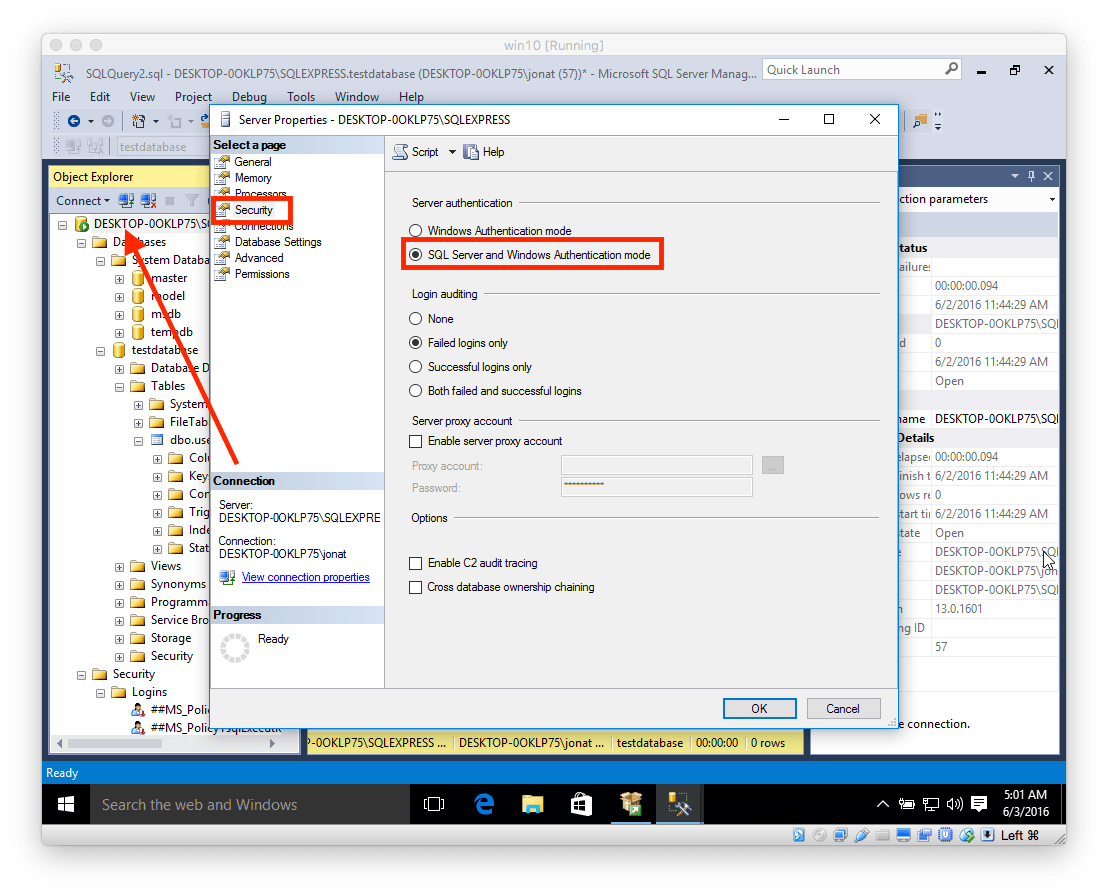The image size is (1108, 895).
Task: Click the Quick Launch magnifier icon
Action: coord(952,69)
